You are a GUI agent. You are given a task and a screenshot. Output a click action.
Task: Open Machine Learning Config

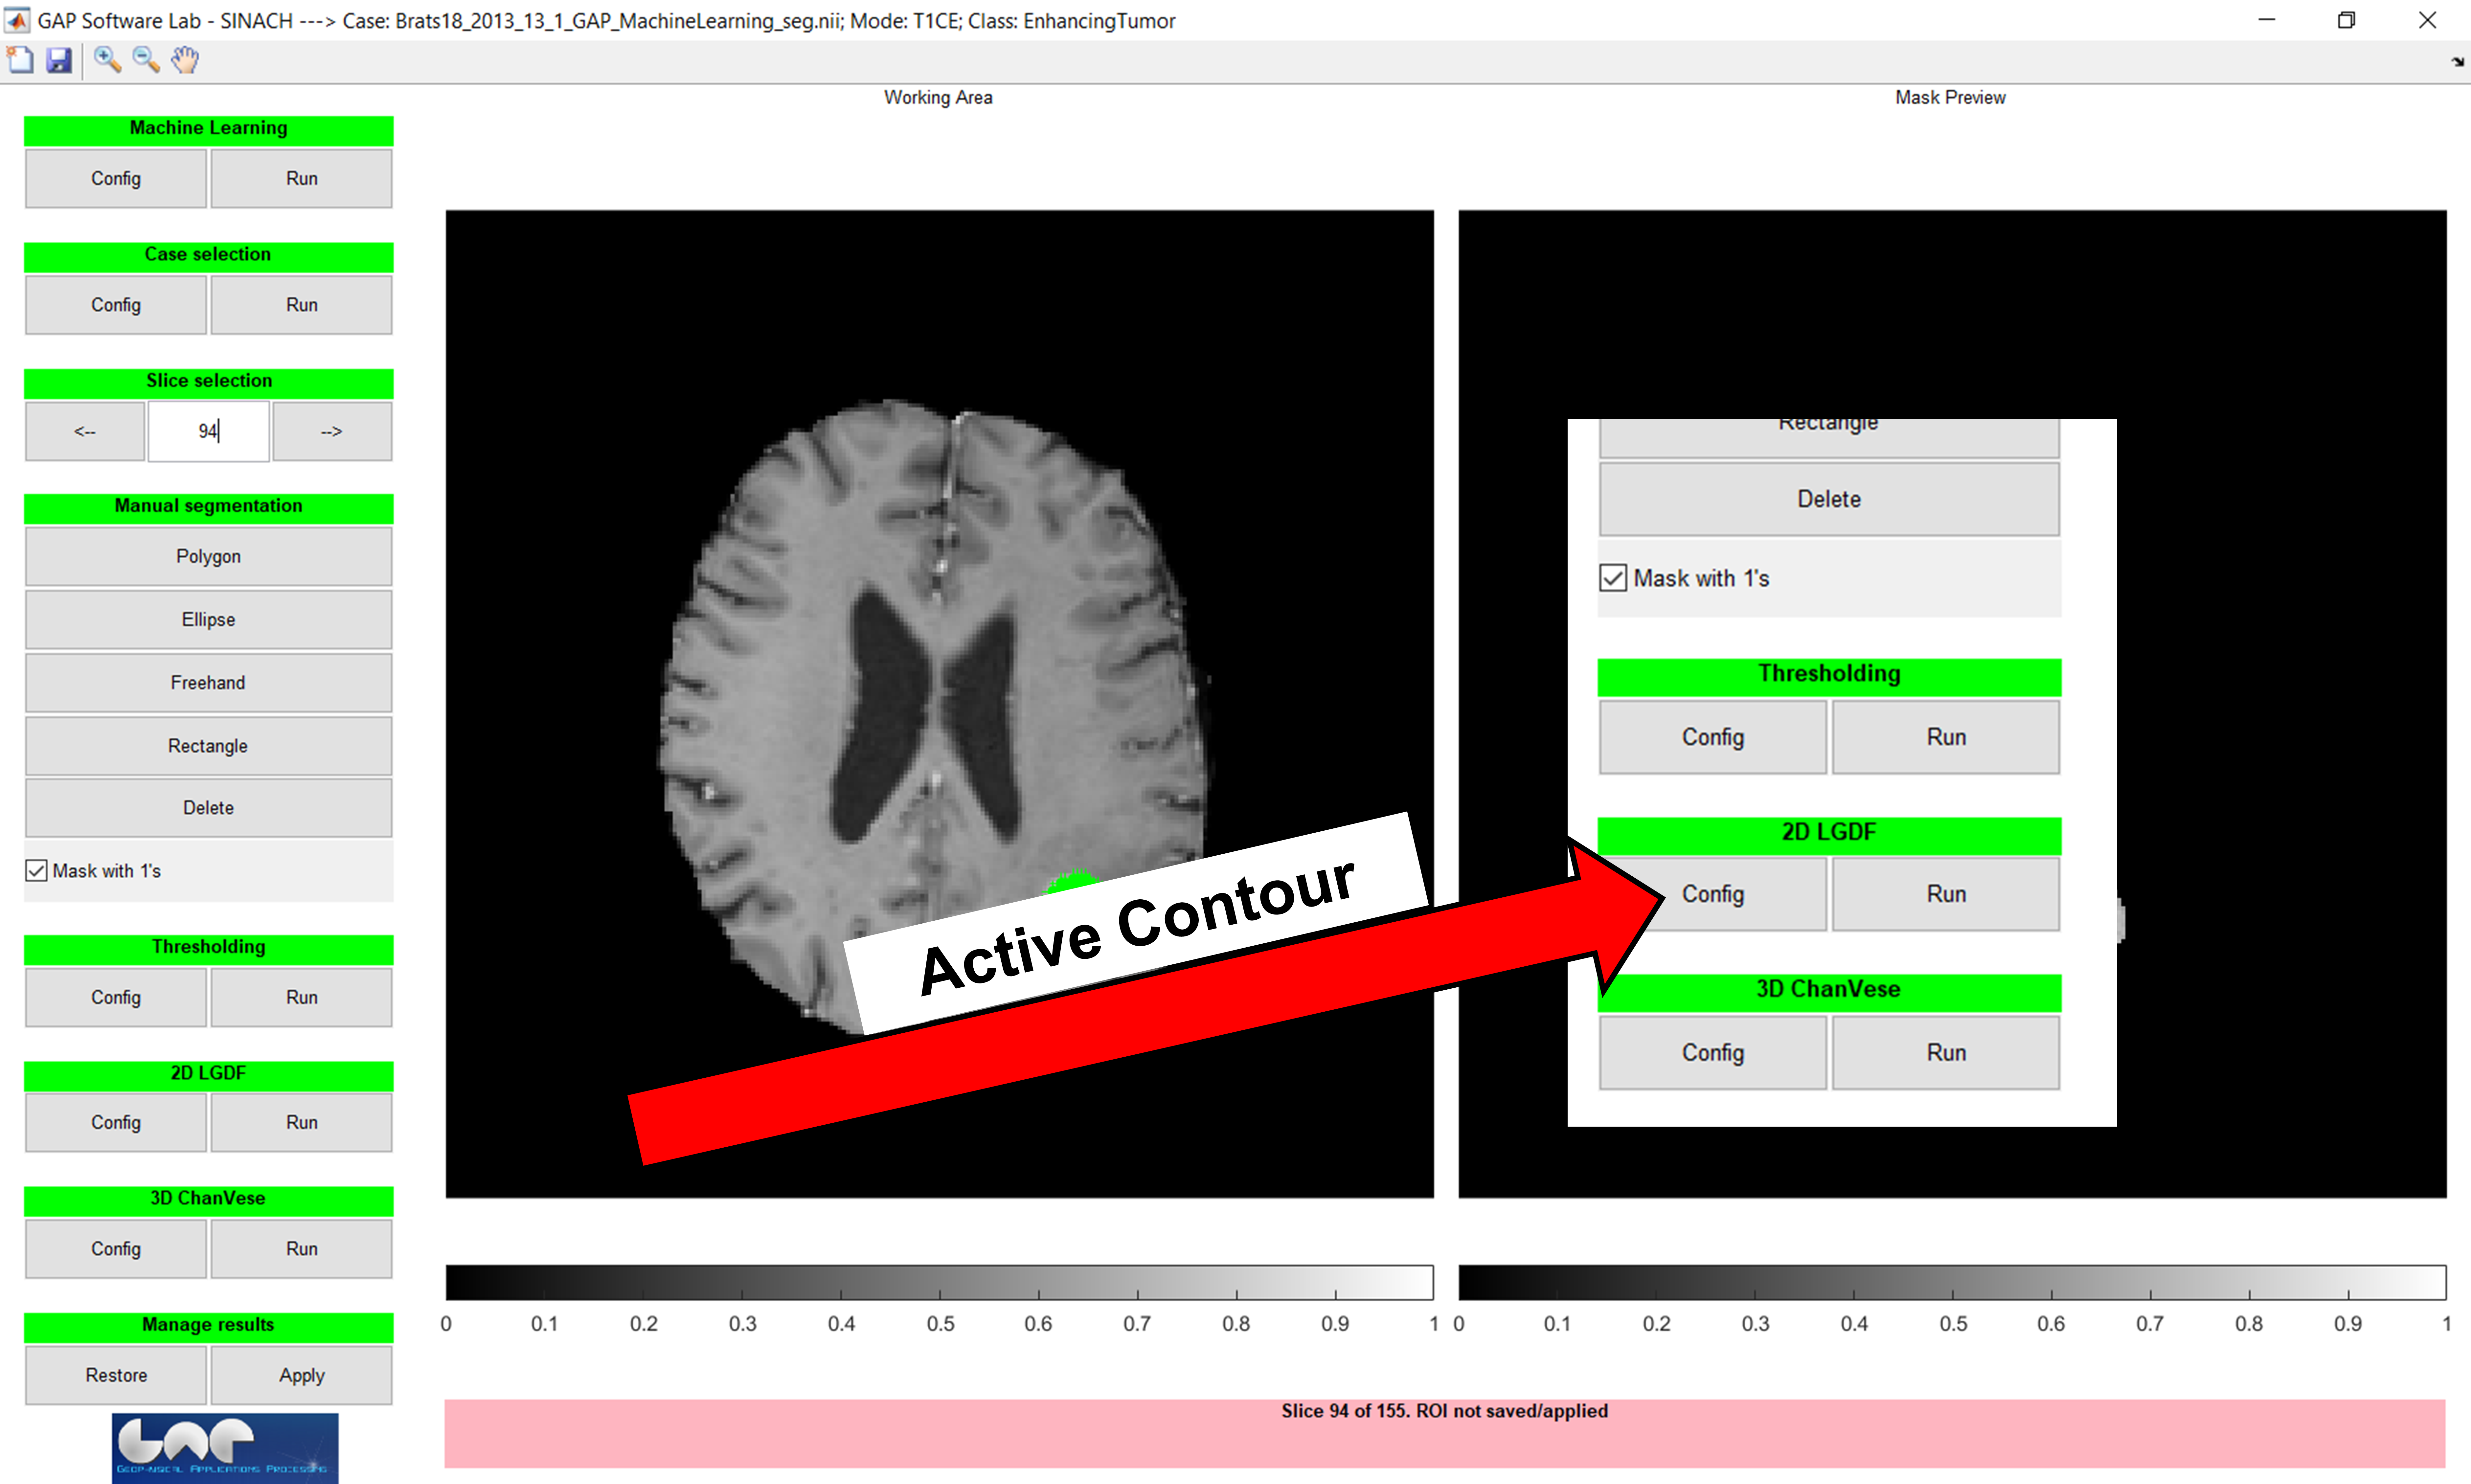(116, 179)
